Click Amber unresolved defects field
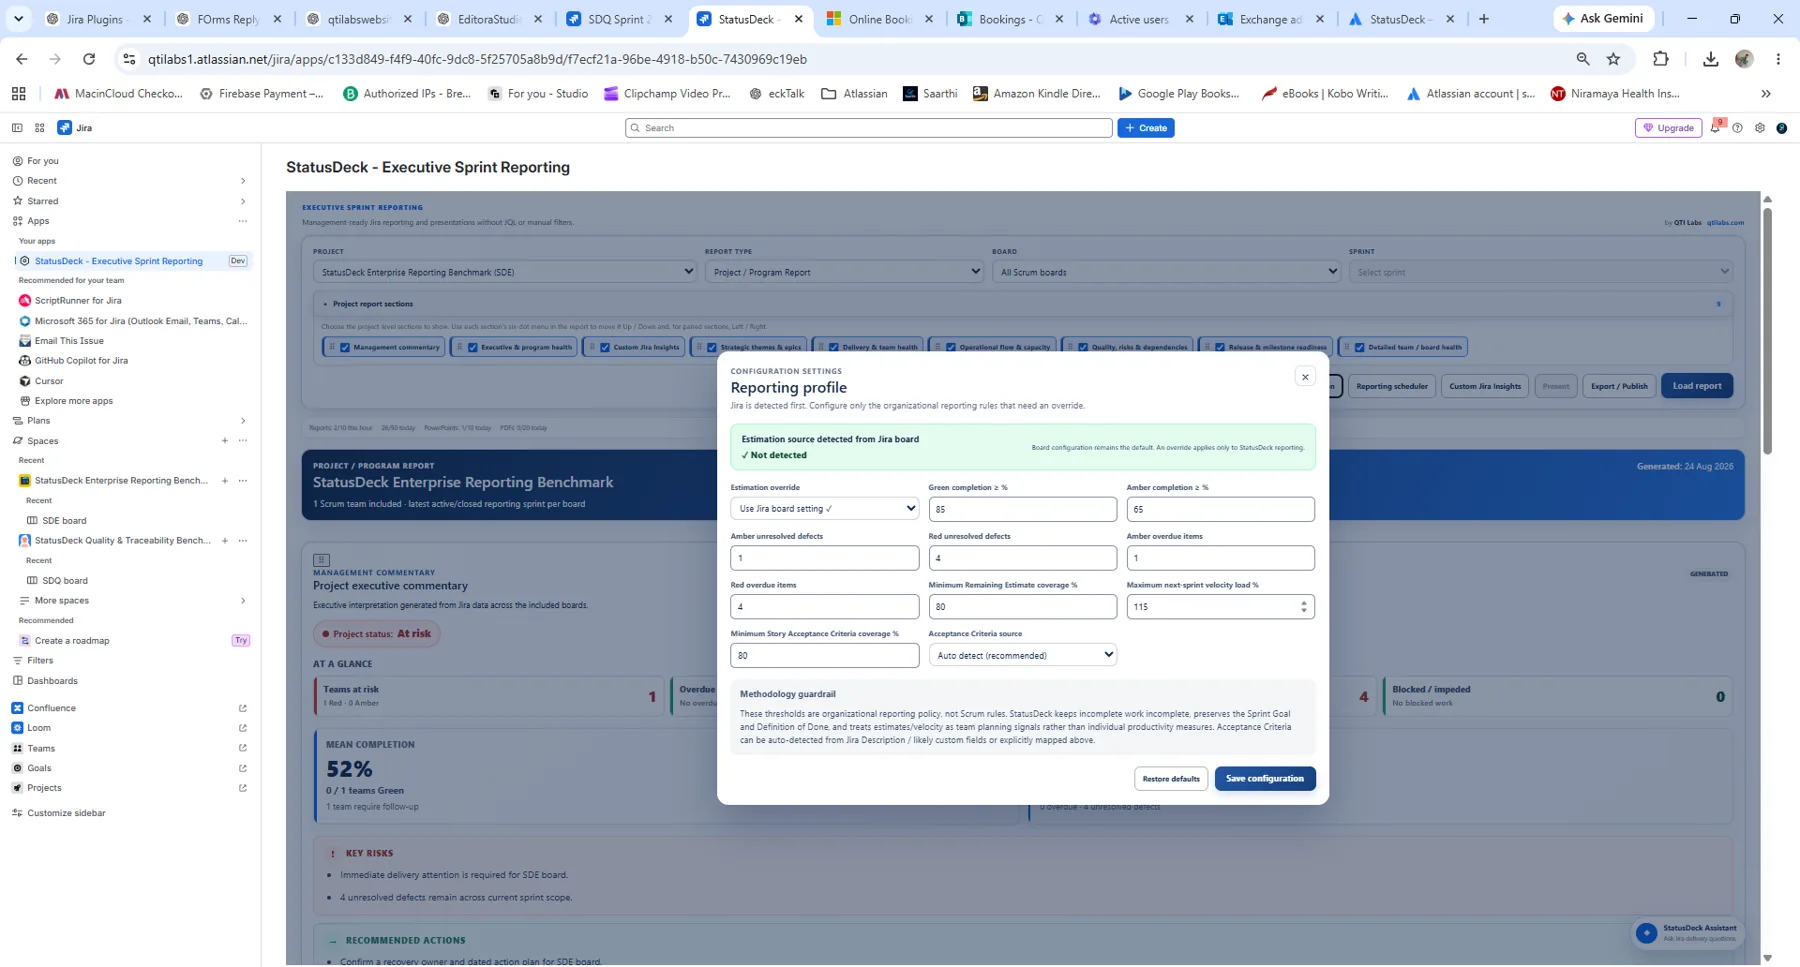This screenshot has width=1800, height=967. click(825, 558)
